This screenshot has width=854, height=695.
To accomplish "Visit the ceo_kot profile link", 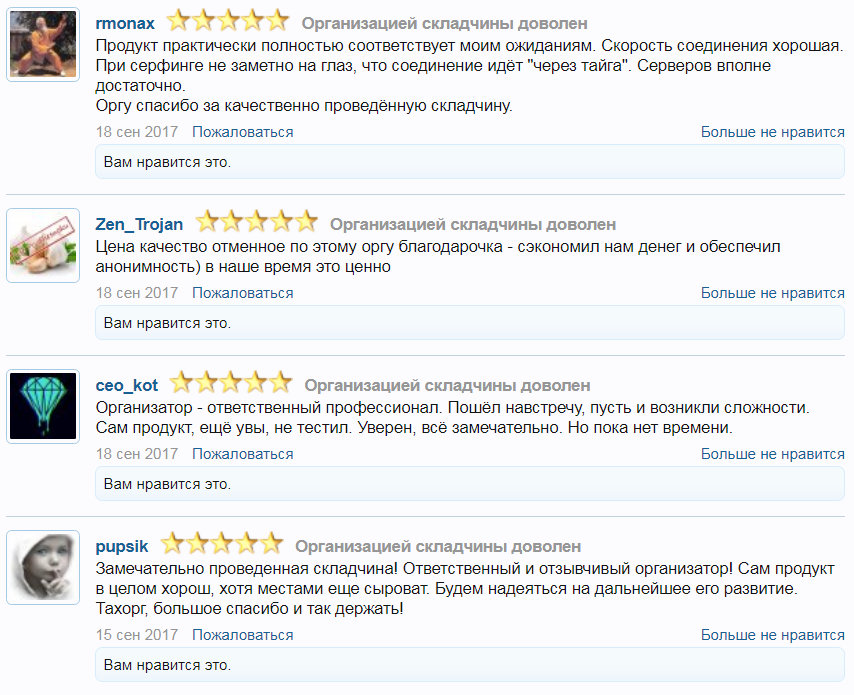I will [126, 385].
